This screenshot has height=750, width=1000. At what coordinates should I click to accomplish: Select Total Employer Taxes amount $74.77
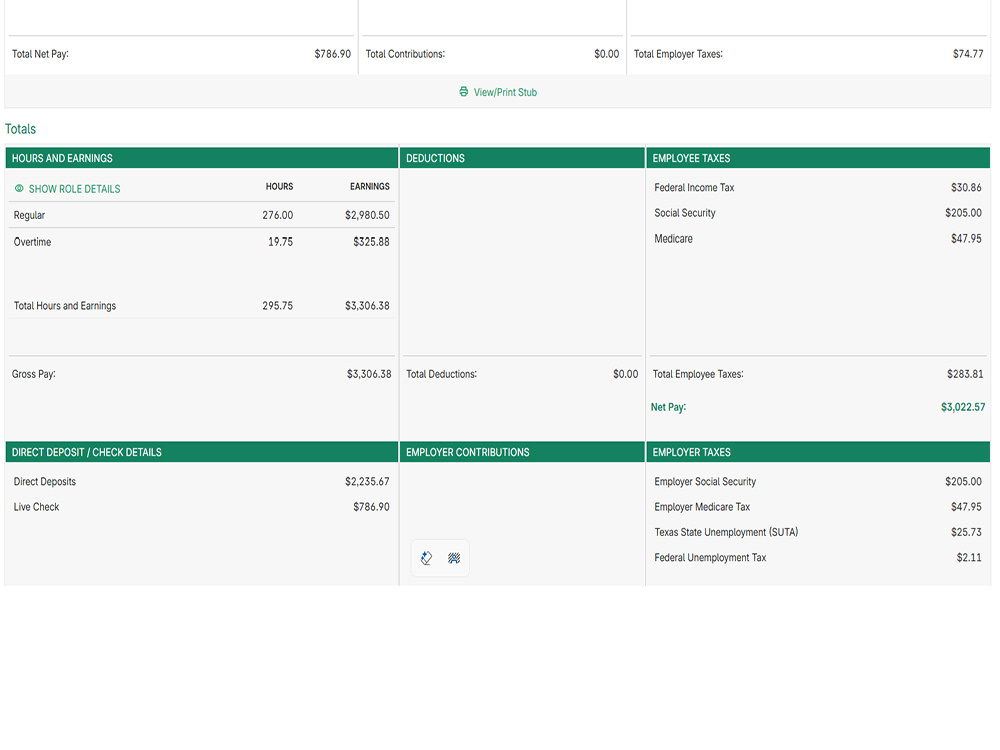968,54
